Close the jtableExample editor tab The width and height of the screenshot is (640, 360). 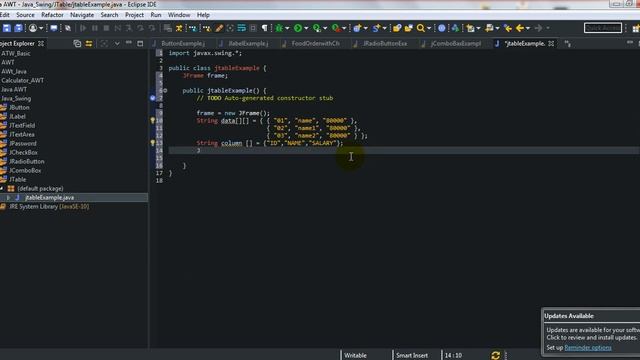551,43
